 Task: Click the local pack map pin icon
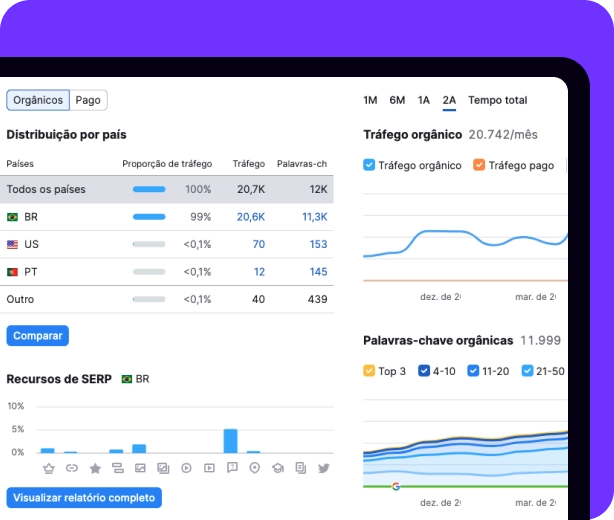[255, 468]
